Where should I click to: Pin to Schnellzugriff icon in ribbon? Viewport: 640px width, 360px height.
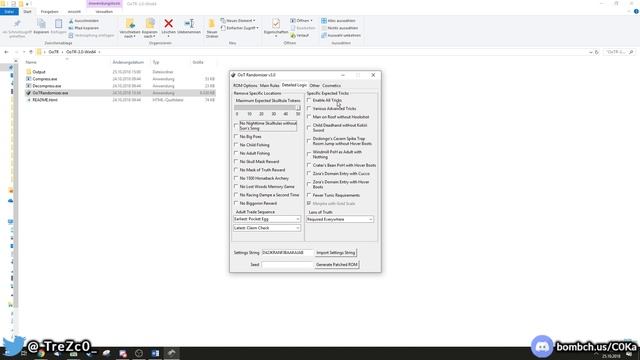coord(17,24)
